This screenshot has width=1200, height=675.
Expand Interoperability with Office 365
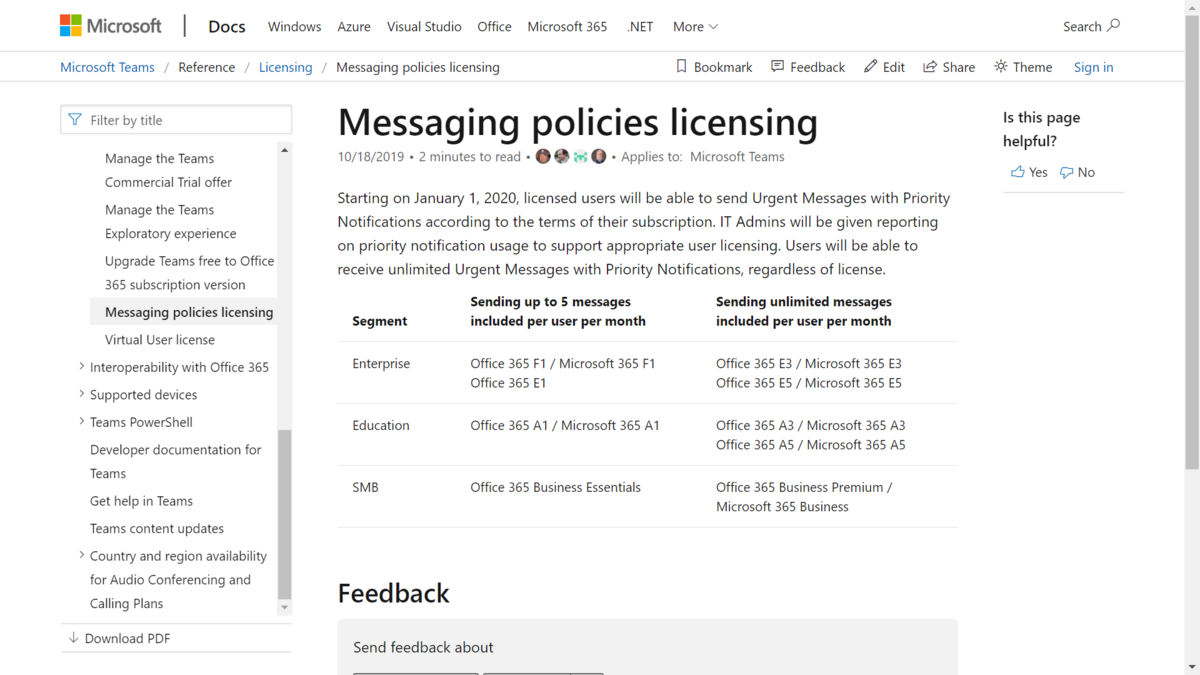click(82, 367)
